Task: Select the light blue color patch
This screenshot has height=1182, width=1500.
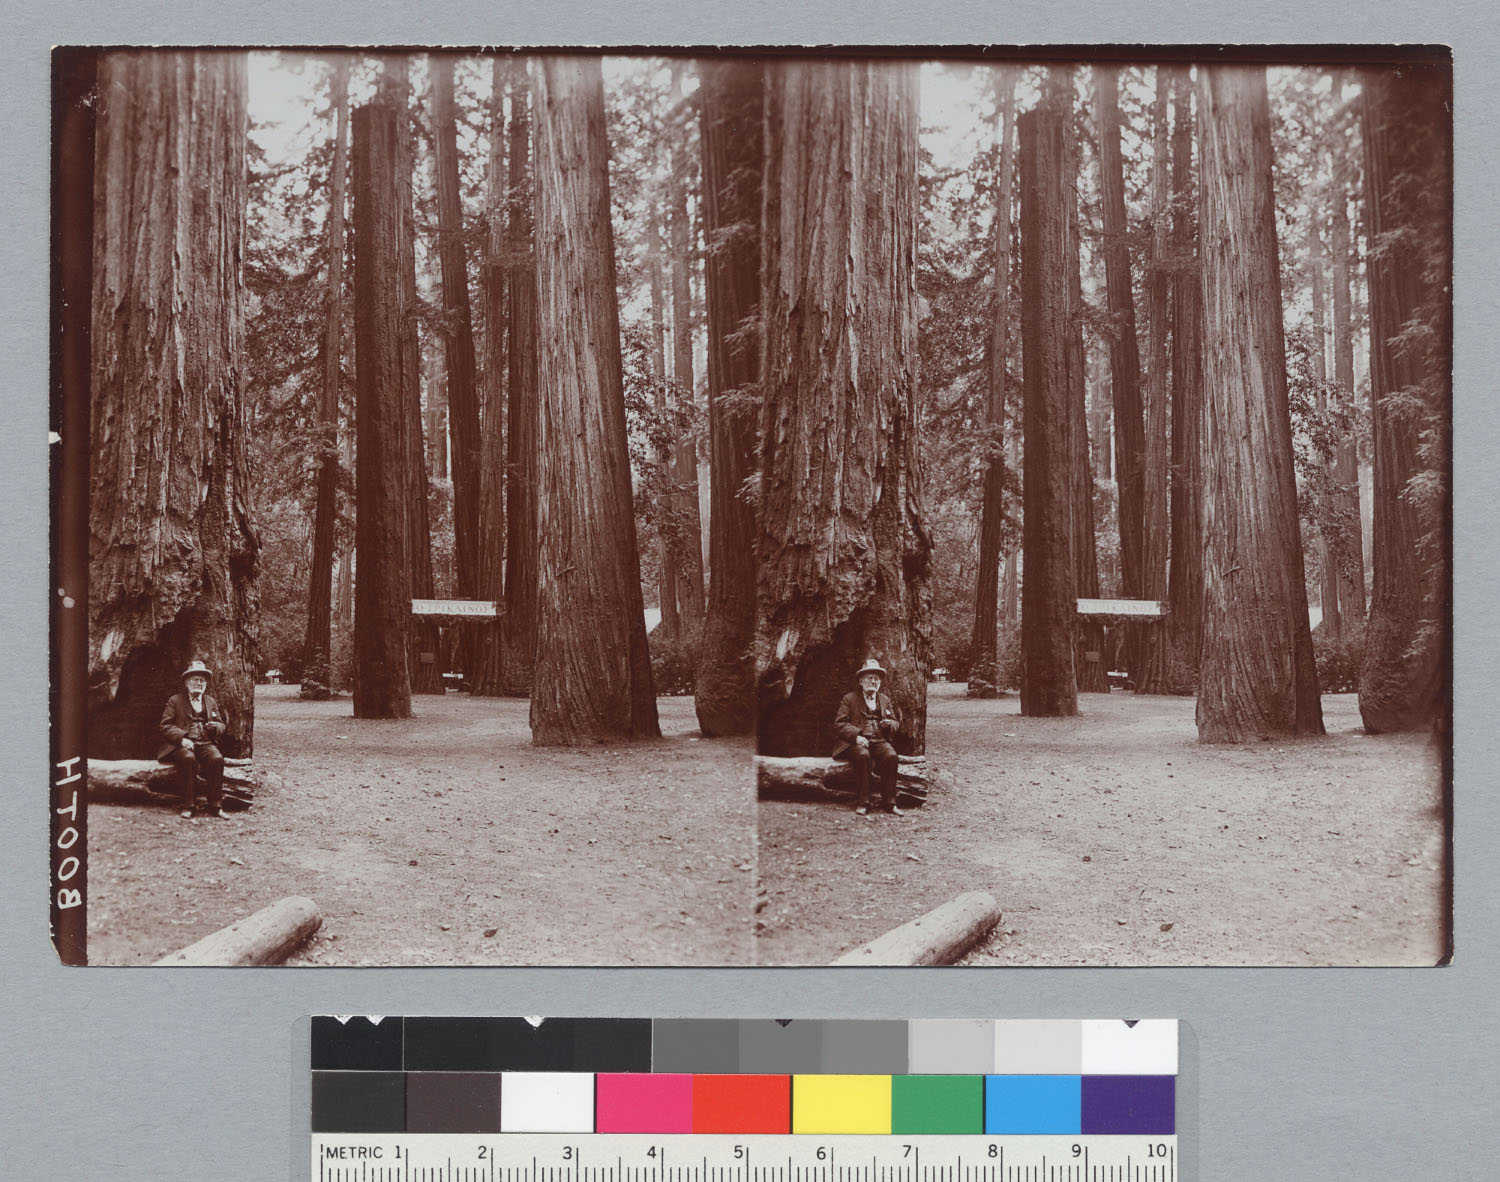Action: coord(1032,1104)
